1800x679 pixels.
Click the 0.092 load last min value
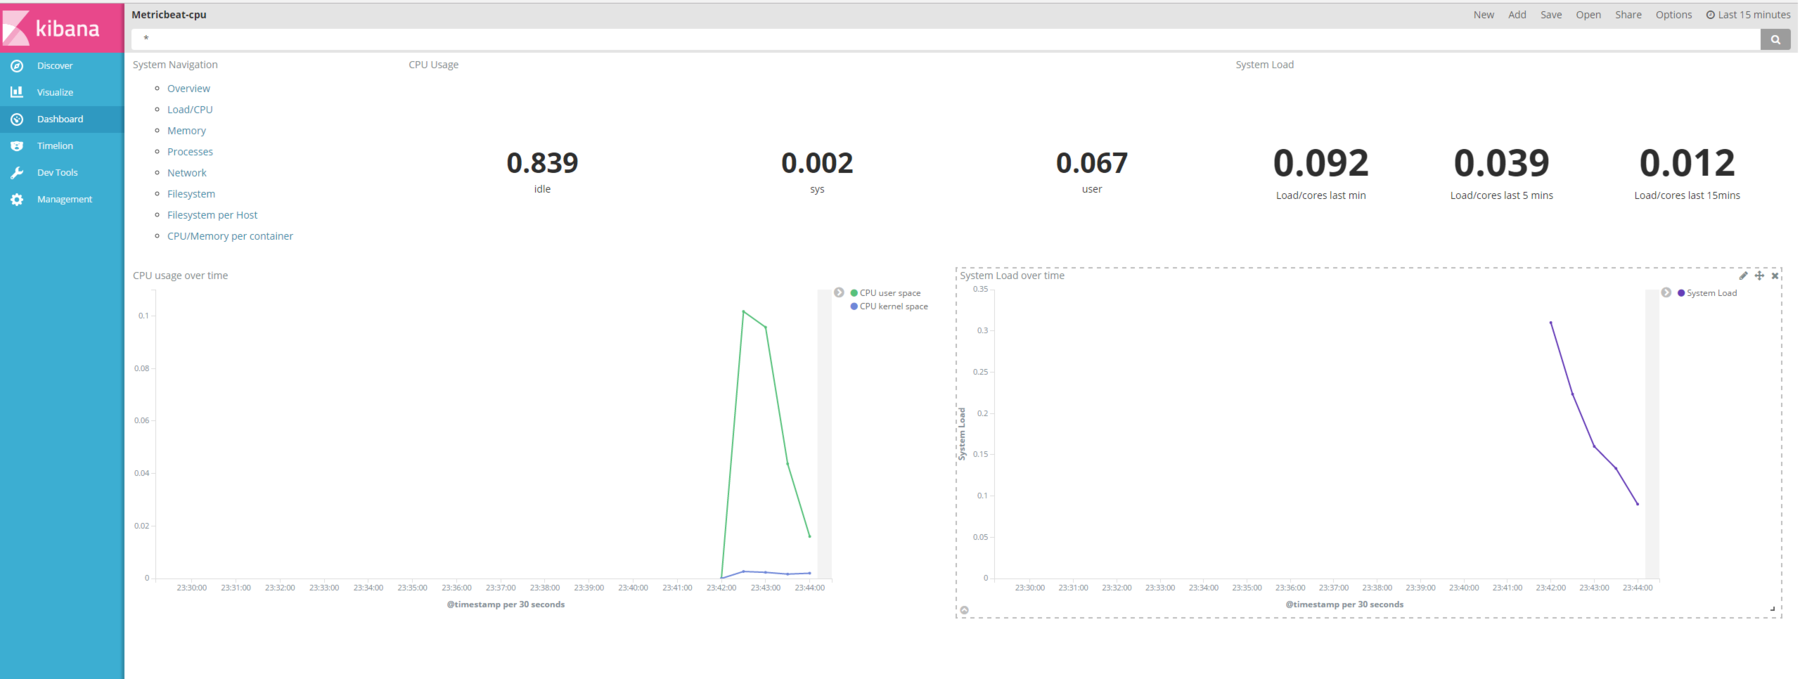coord(1321,163)
